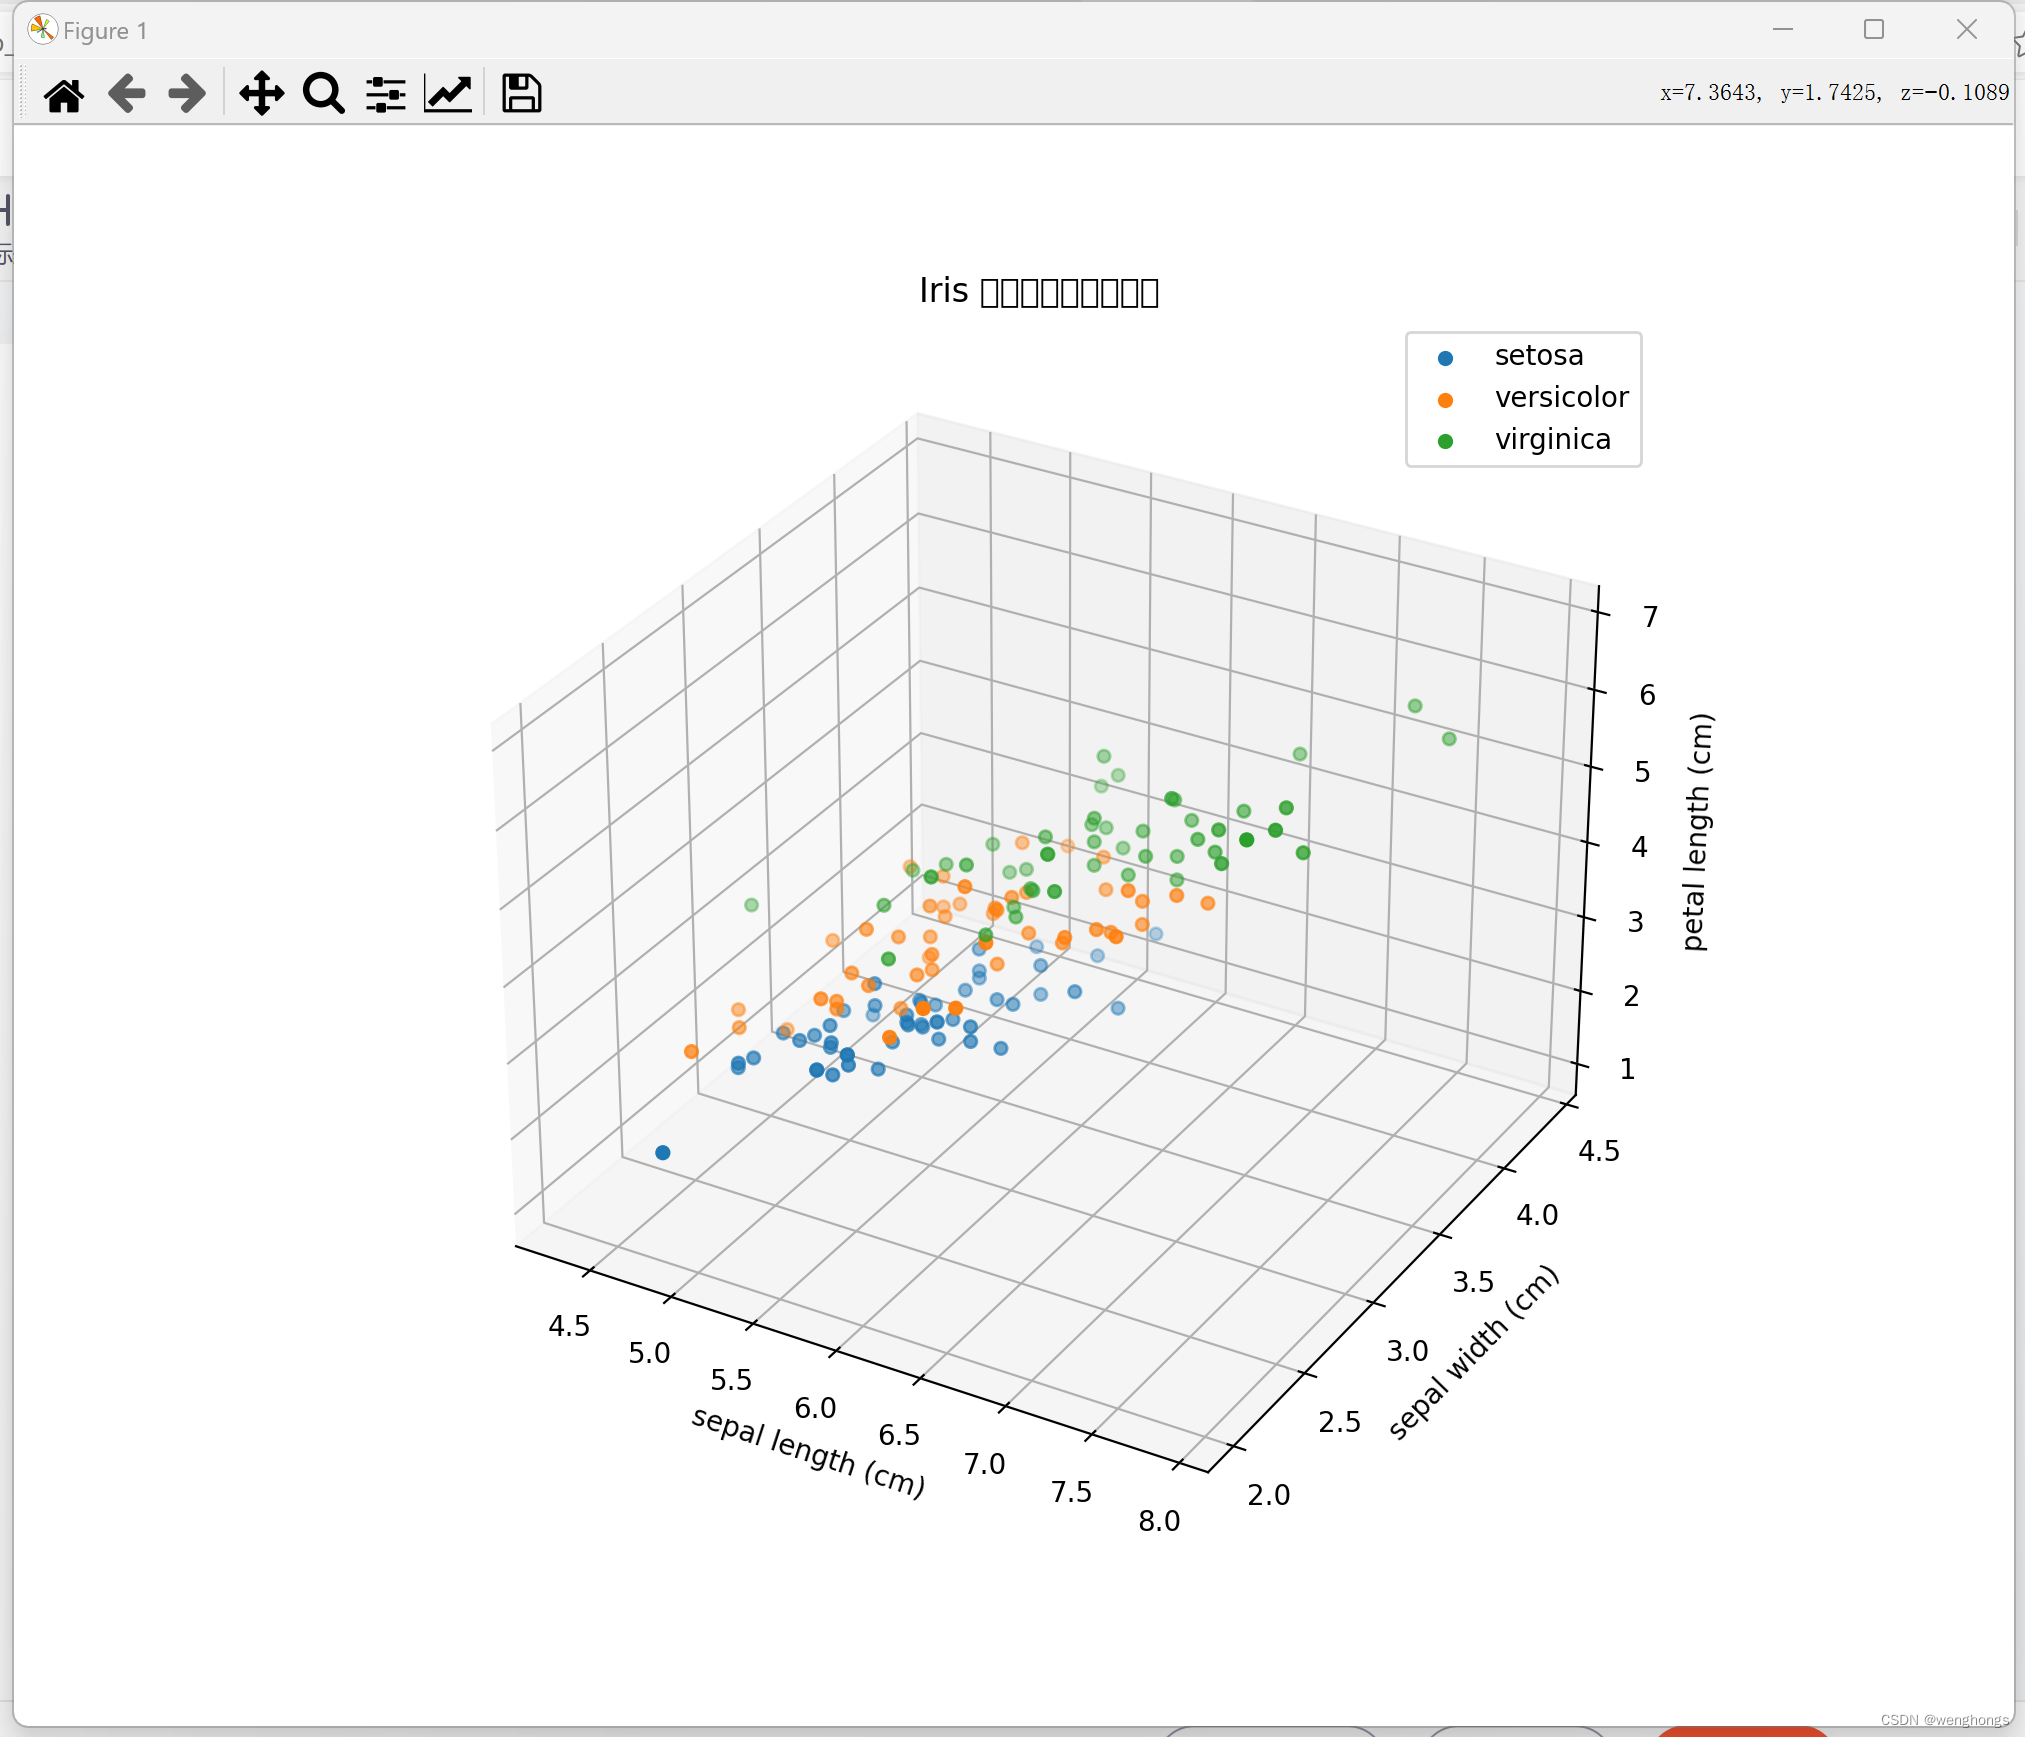2025x1737 pixels.
Task: Save the figure with floppy icon
Action: coord(521,94)
